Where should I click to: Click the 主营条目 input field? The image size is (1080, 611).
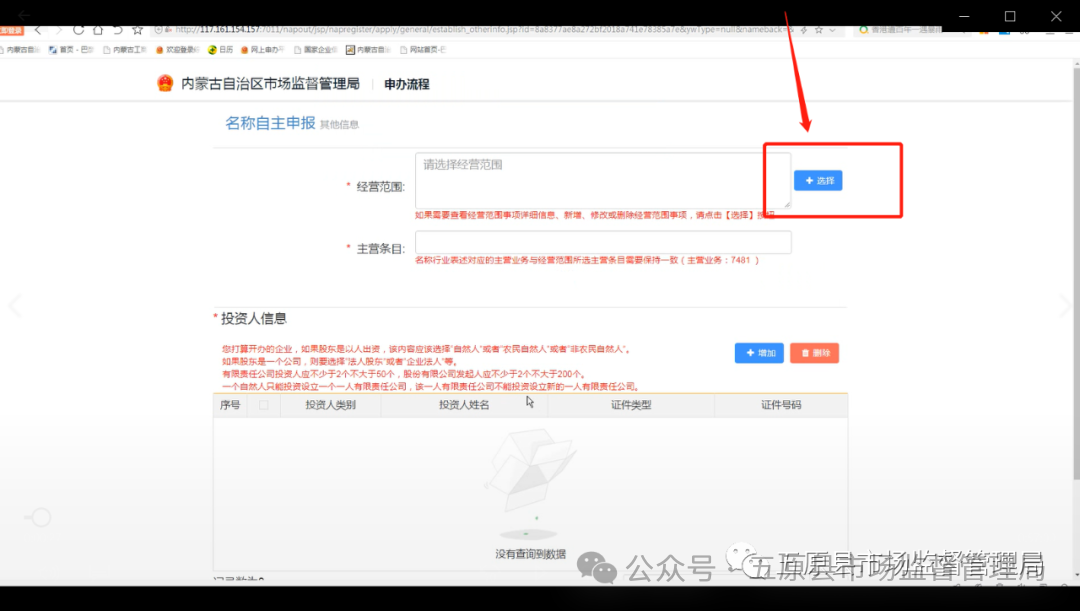(x=600, y=242)
